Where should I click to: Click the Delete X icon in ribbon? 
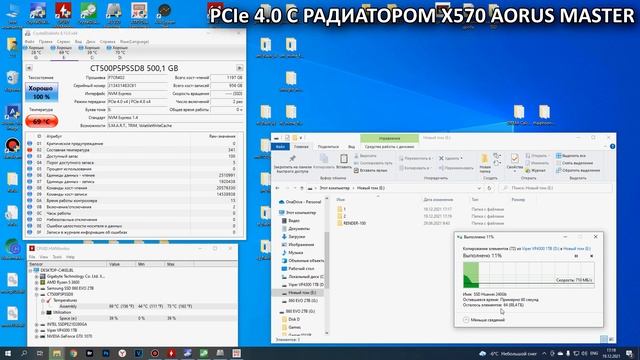coord(441,158)
